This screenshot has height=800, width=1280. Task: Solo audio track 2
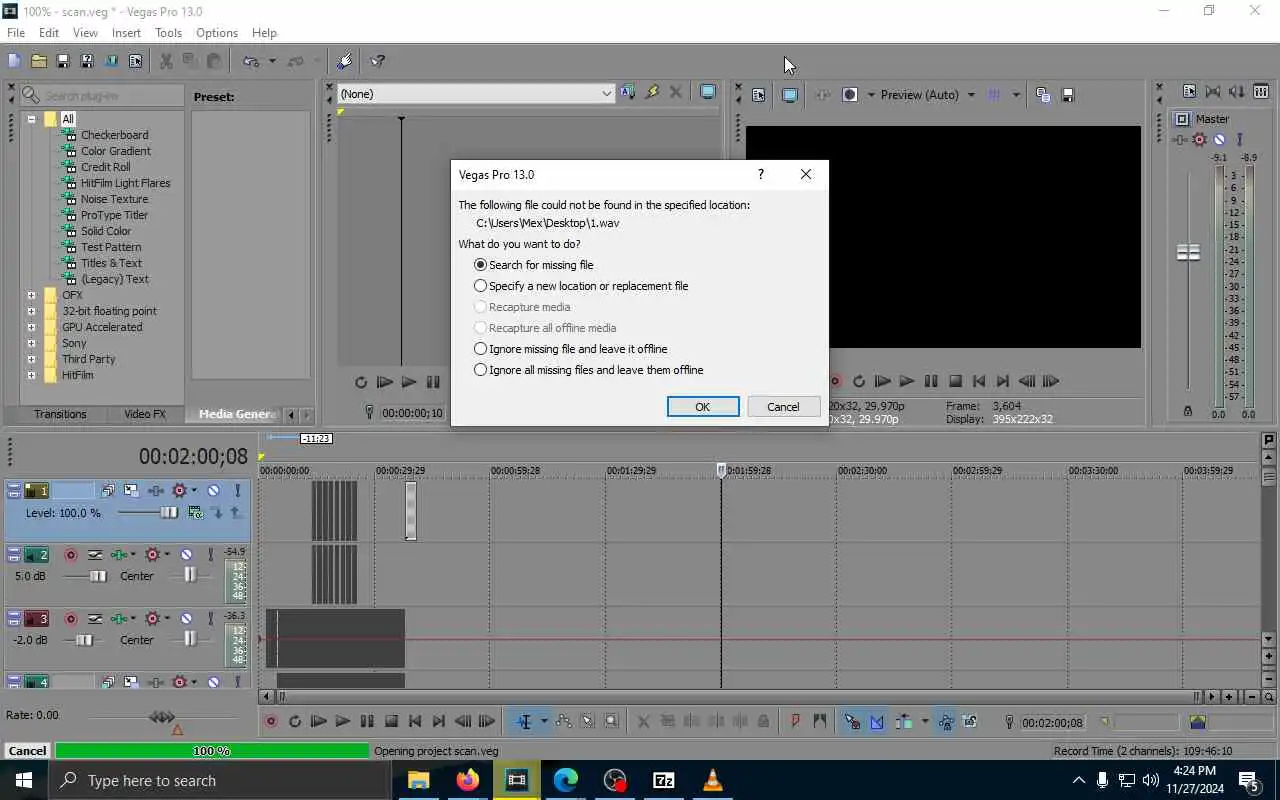coord(210,555)
